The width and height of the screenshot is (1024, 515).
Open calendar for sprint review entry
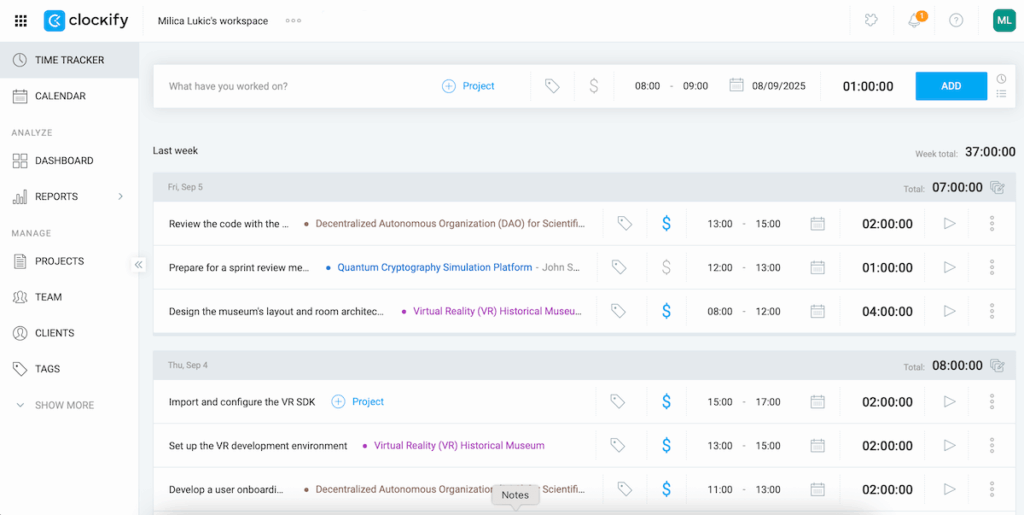click(x=817, y=267)
